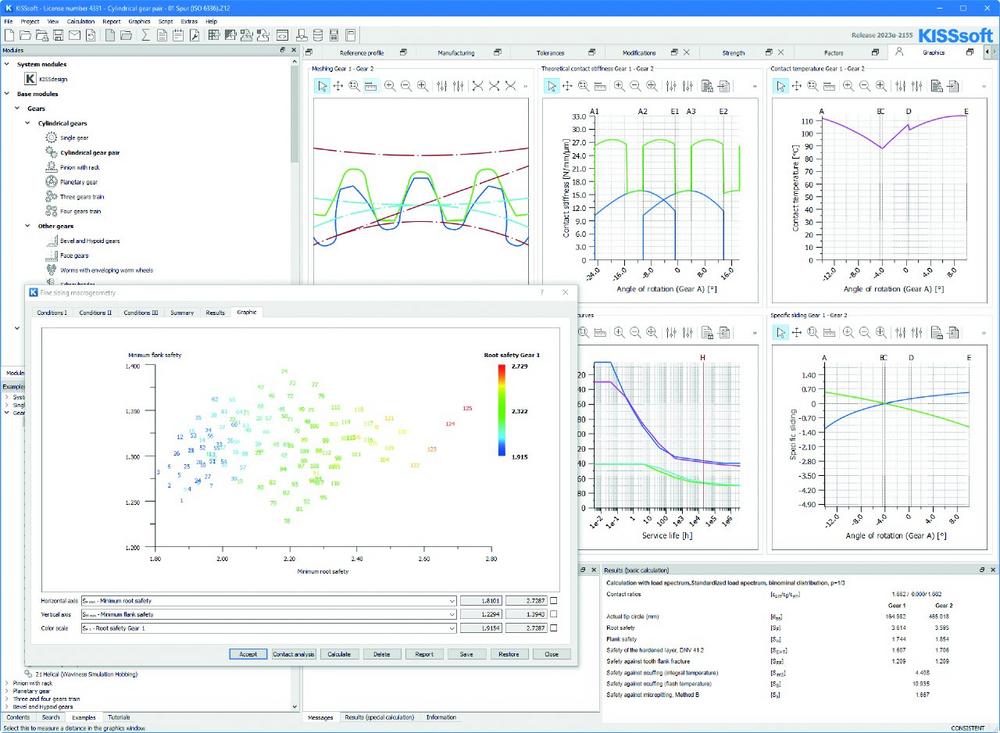The height and width of the screenshot is (733, 1000).
Task: Open the Tolerances tab
Action: (550, 53)
